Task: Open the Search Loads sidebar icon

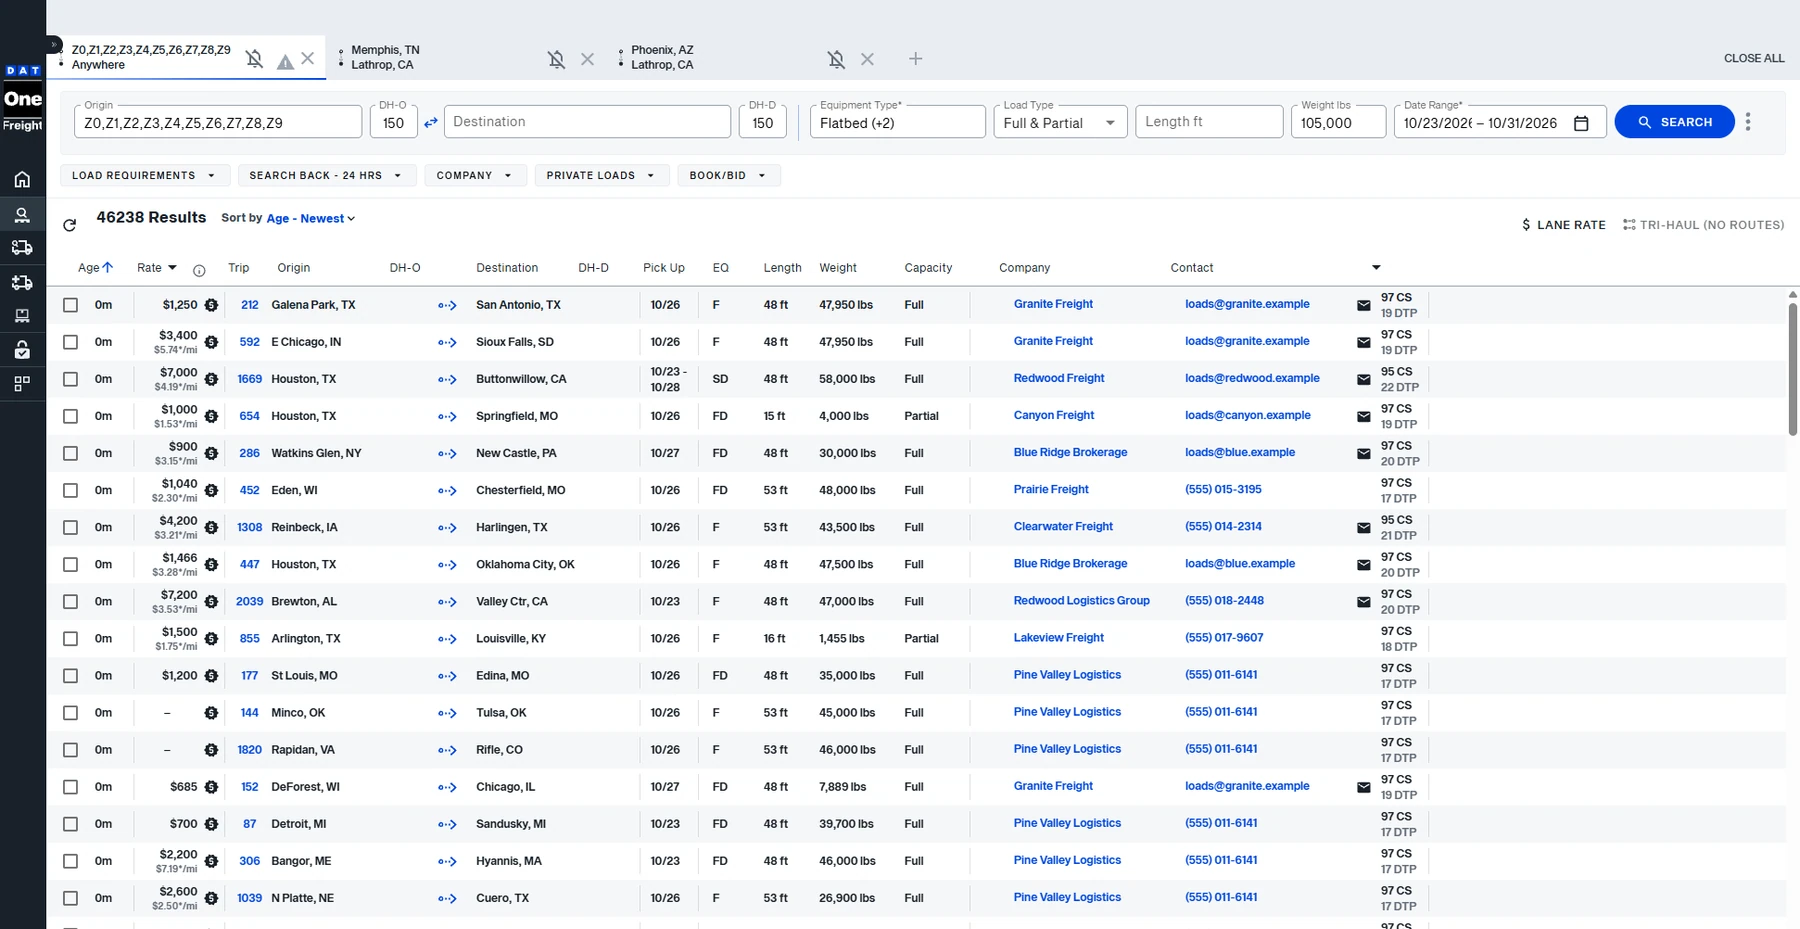Action: point(22,214)
